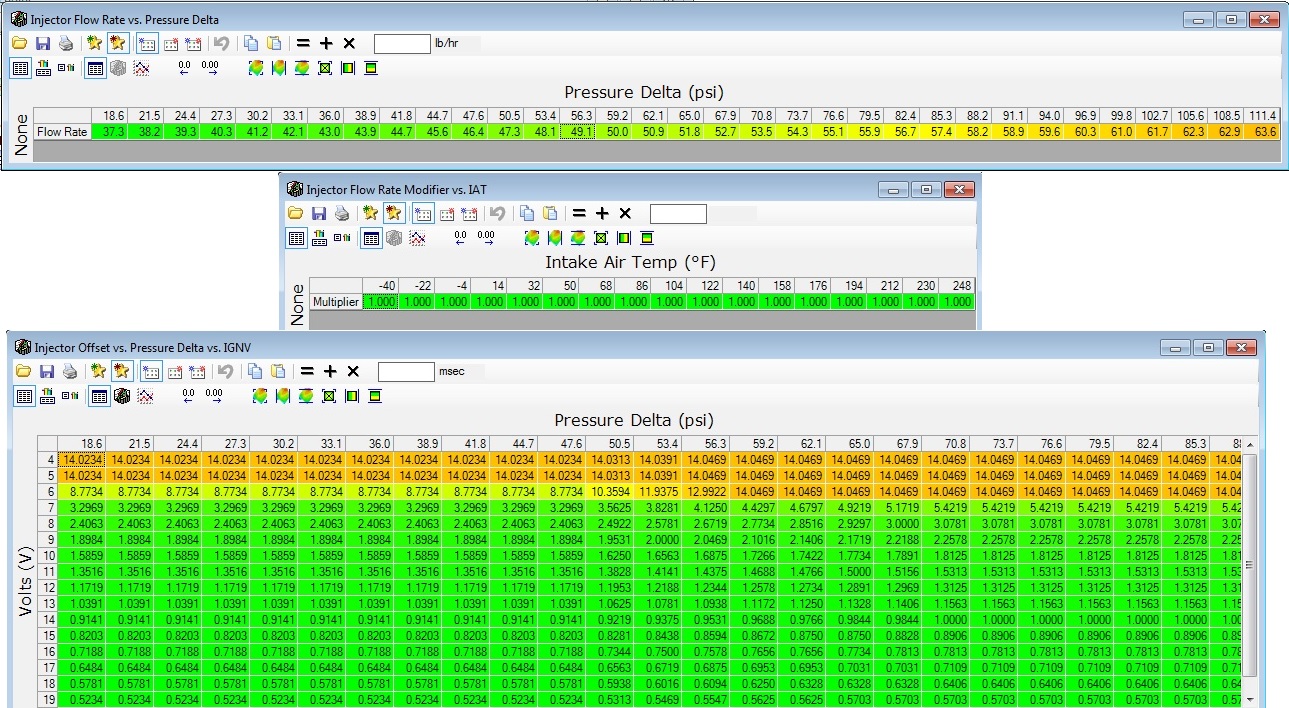
Task: Toggle line graph view in Flow Rate vs. Pressure Delta window
Action: click(141, 68)
